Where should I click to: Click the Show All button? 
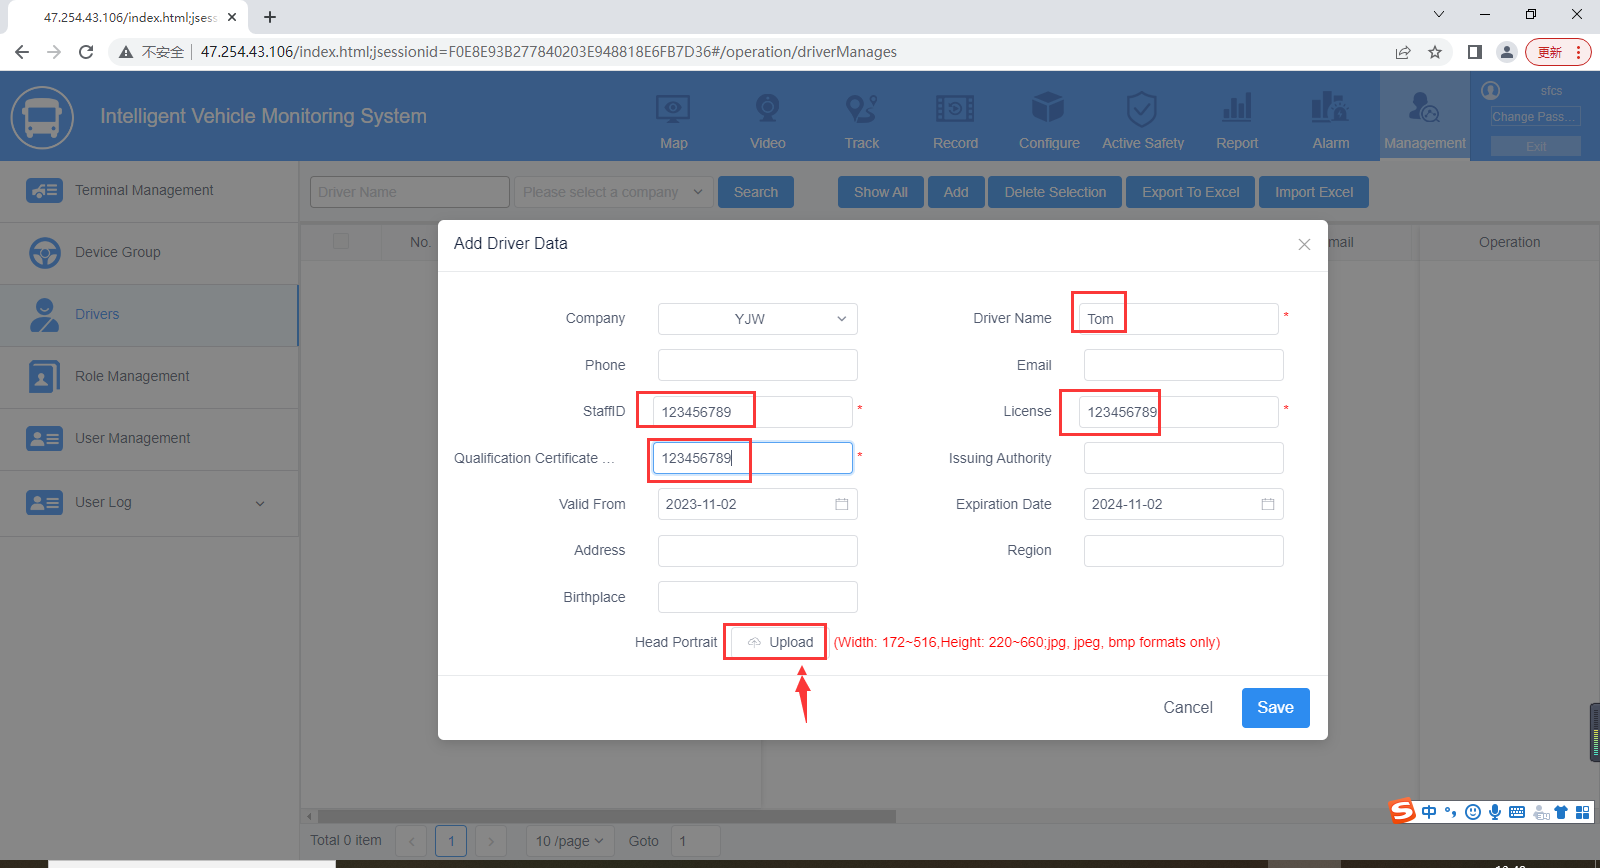tap(881, 192)
